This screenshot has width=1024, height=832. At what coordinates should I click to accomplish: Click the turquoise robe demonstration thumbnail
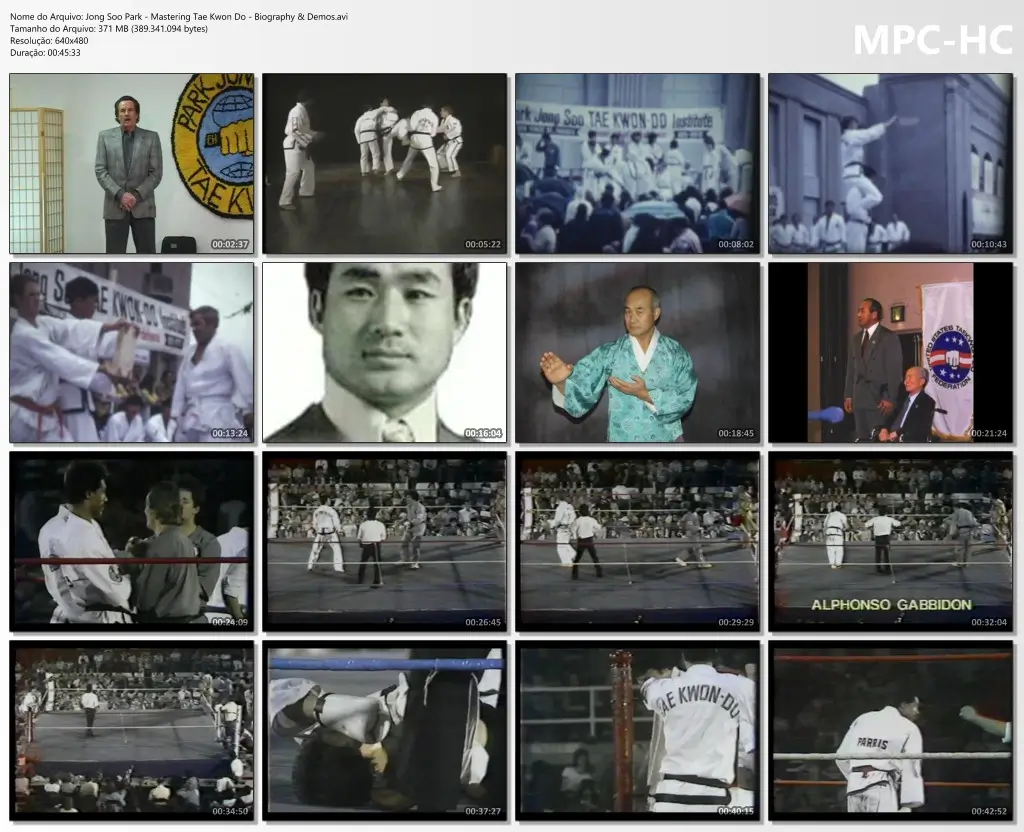[638, 352]
